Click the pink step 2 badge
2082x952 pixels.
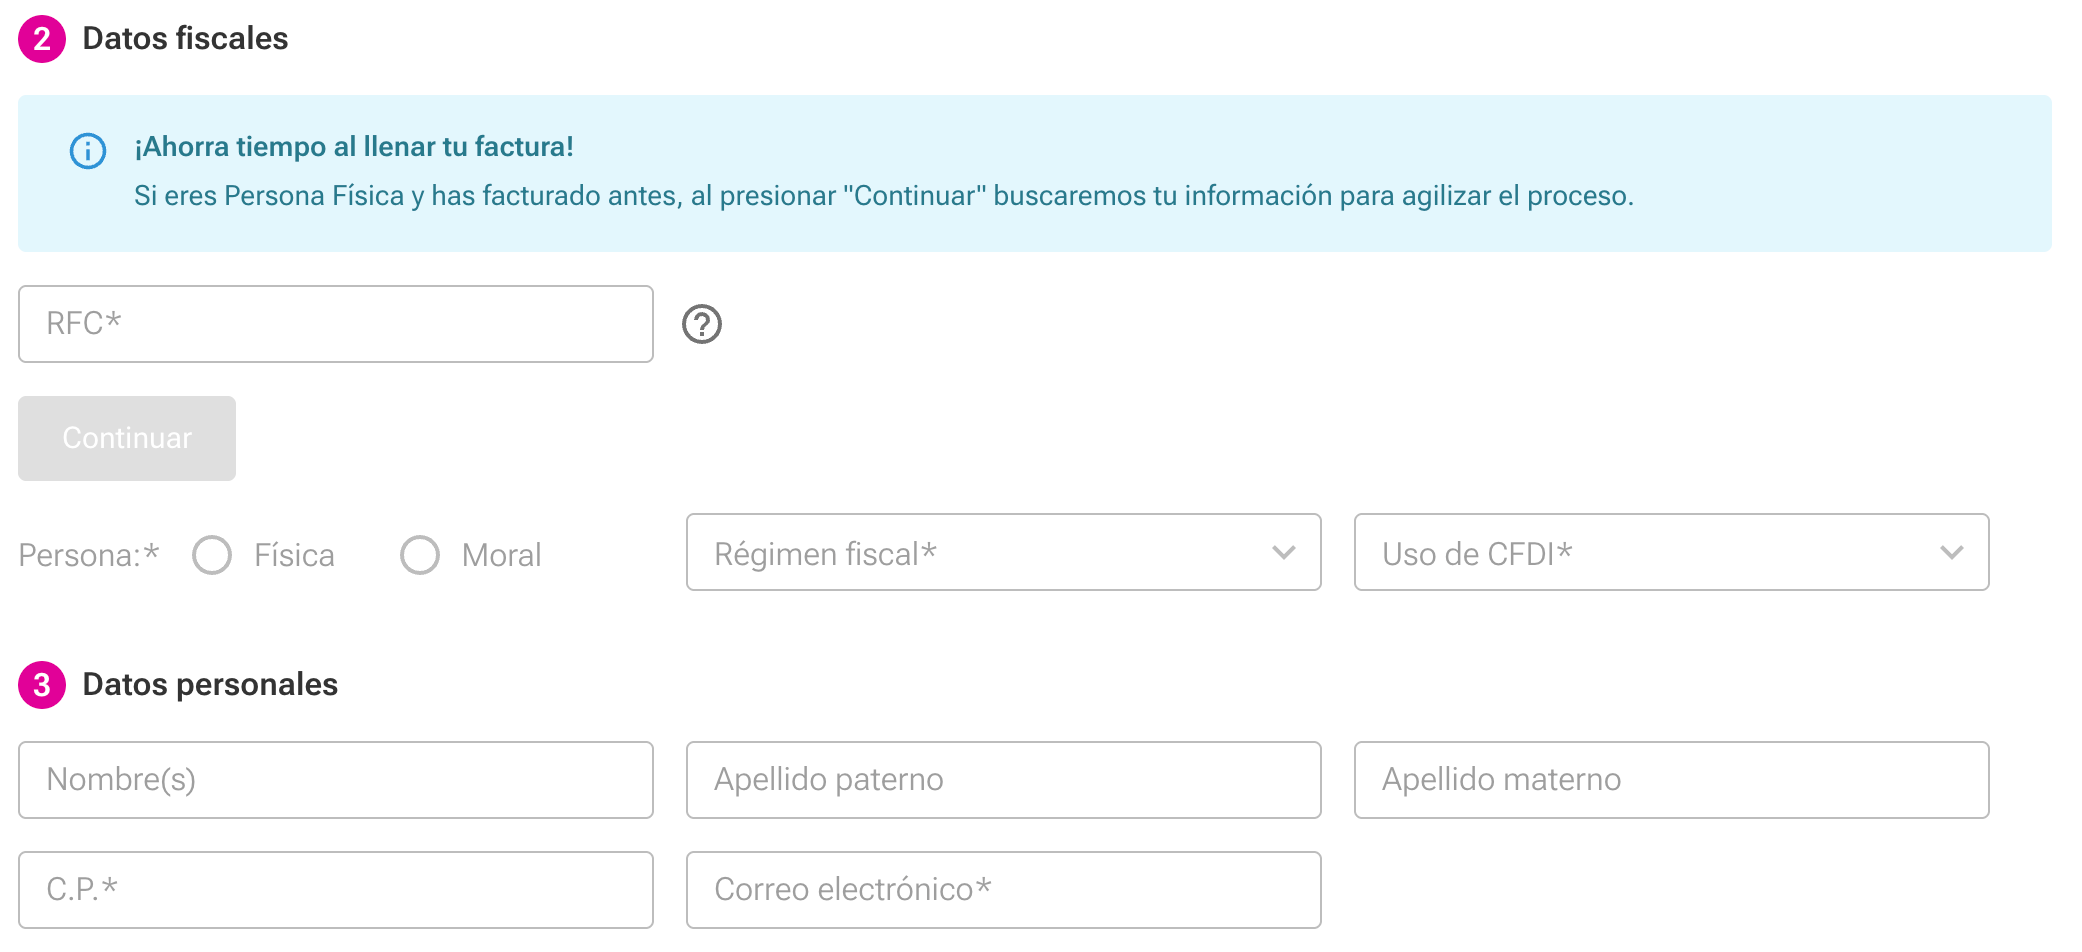click(40, 38)
